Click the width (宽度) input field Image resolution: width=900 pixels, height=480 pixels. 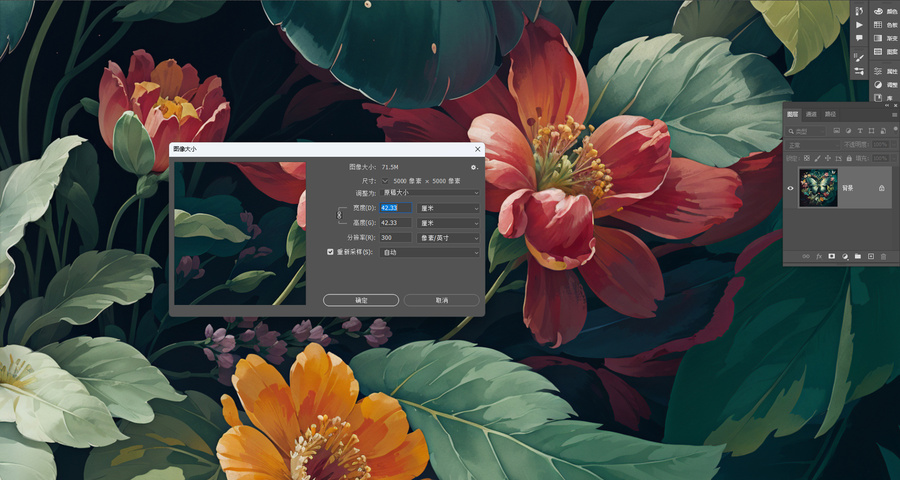coord(396,208)
